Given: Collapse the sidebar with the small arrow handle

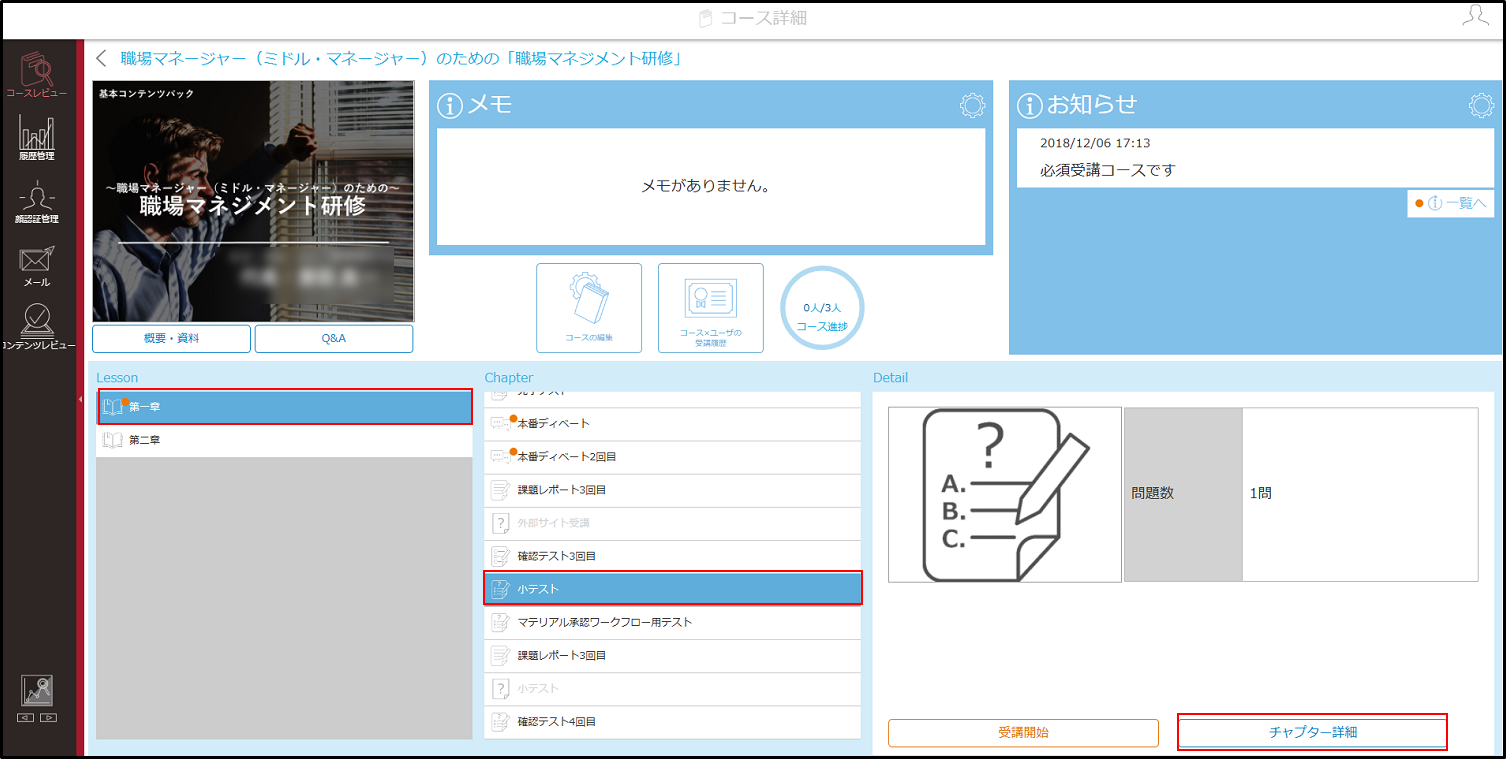Looking at the screenshot, I should click(x=80, y=399).
